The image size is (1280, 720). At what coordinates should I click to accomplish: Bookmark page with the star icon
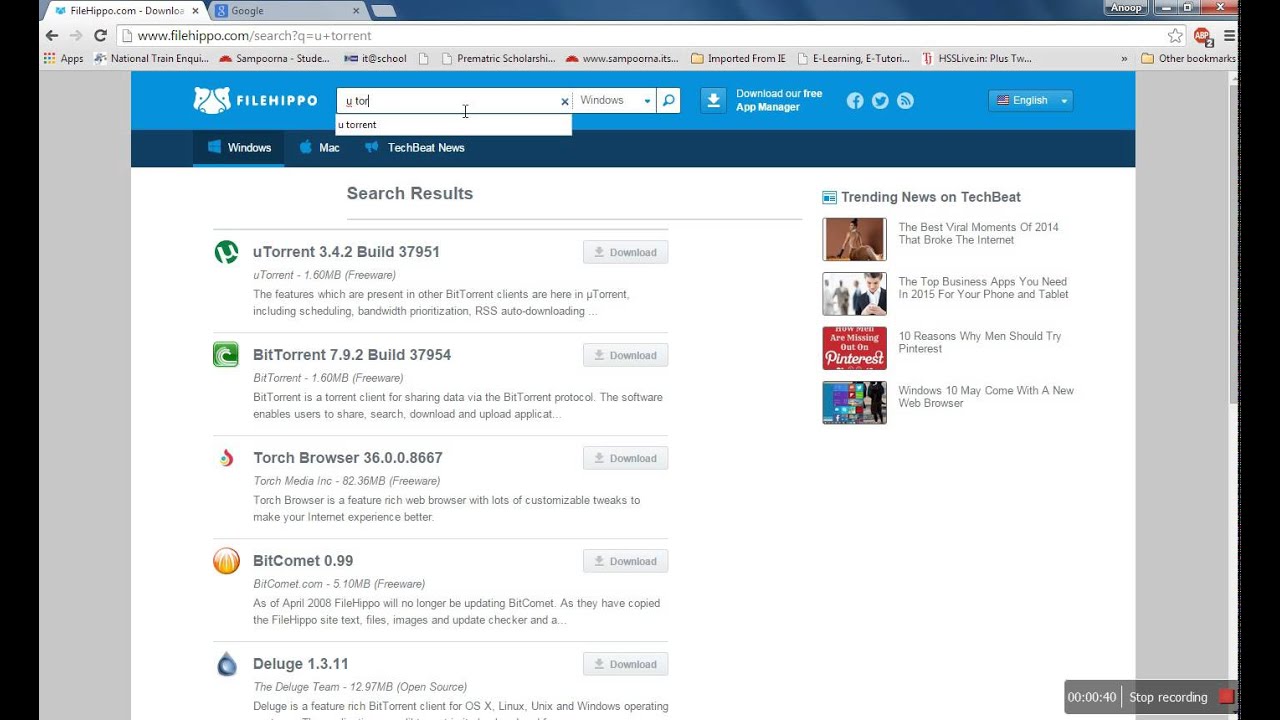(1175, 35)
